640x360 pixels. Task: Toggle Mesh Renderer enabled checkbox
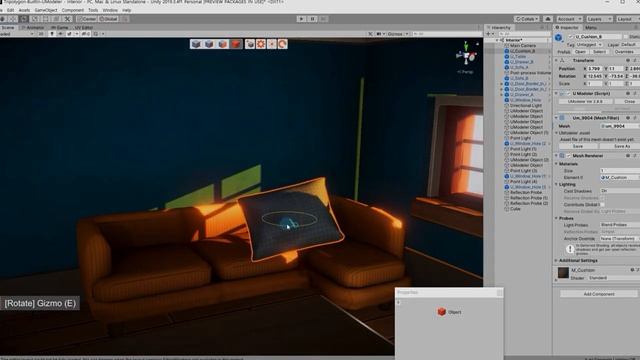tap(569, 156)
